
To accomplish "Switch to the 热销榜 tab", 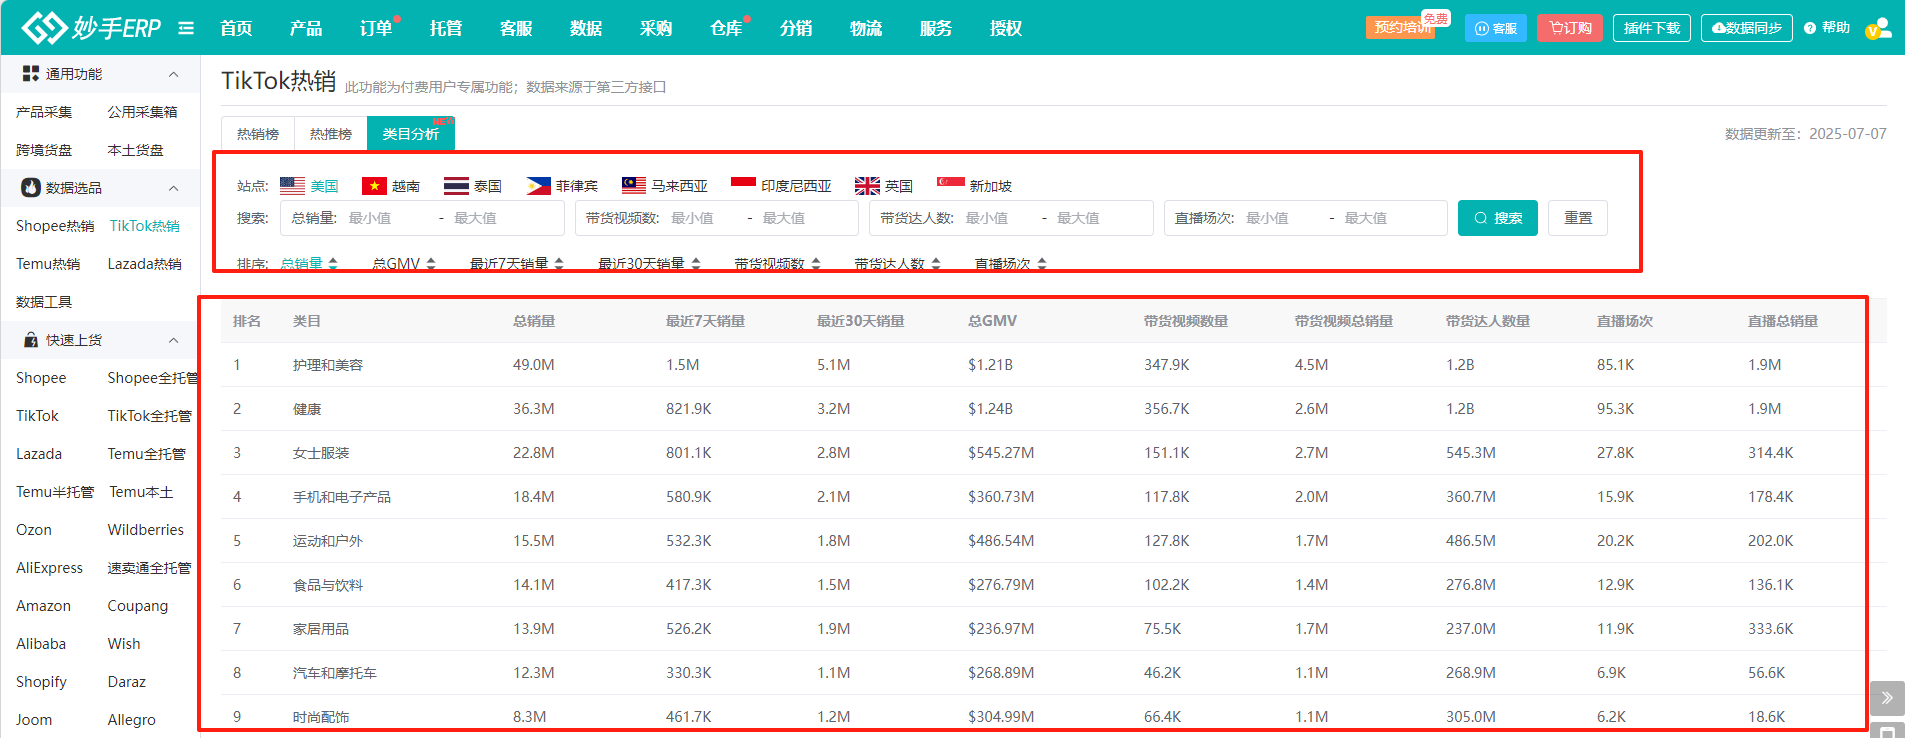I will tap(258, 134).
